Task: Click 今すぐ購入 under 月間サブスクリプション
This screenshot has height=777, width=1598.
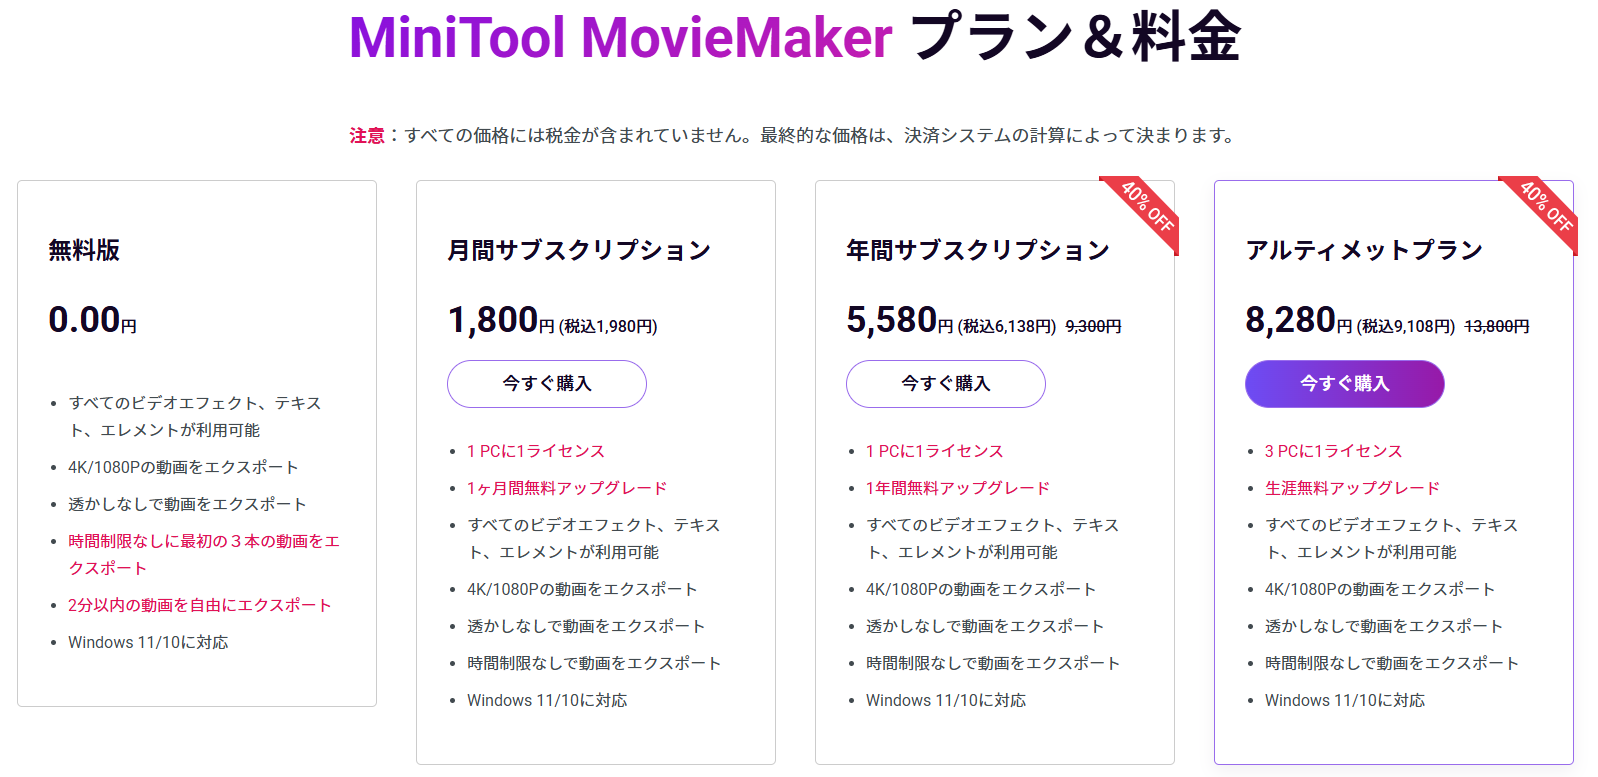Action: (x=546, y=384)
